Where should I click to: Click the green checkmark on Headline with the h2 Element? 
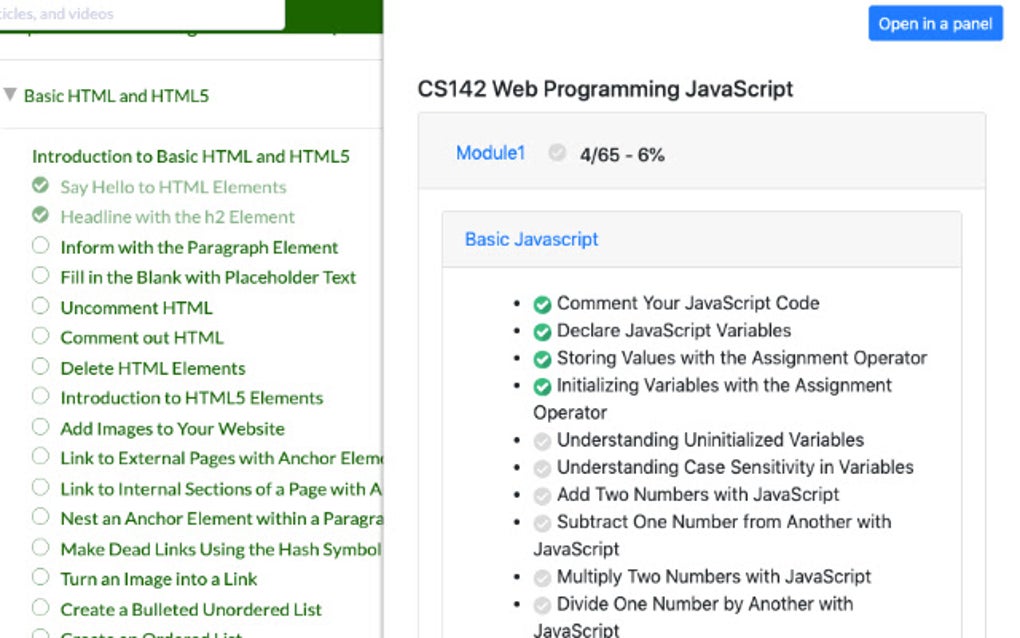pyautogui.click(x=41, y=217)
